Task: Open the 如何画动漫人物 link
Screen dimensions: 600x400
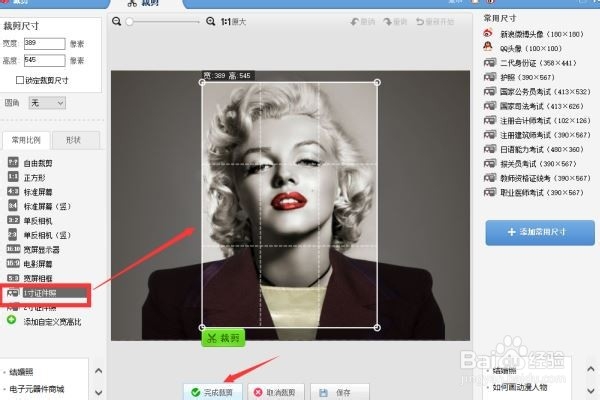Action: (520, 387)
